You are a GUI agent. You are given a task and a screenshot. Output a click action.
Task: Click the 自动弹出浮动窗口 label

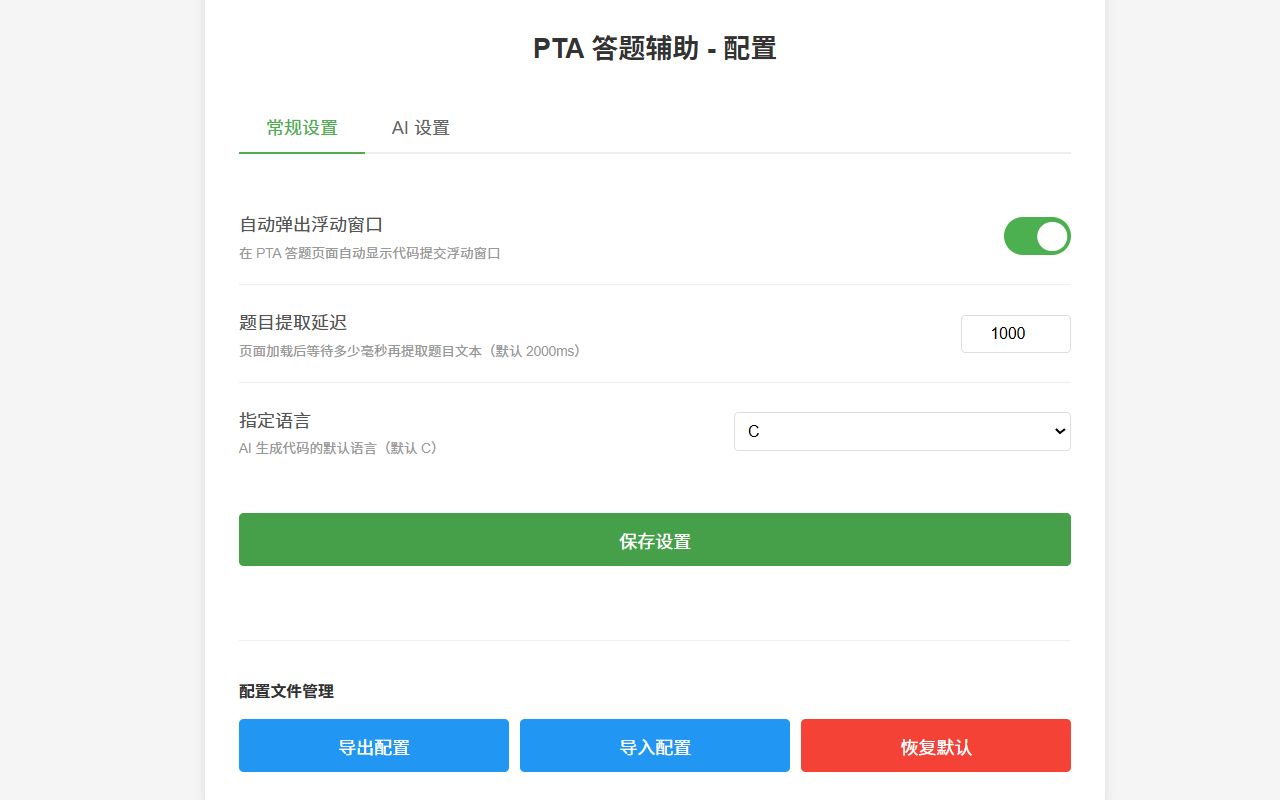311,225
